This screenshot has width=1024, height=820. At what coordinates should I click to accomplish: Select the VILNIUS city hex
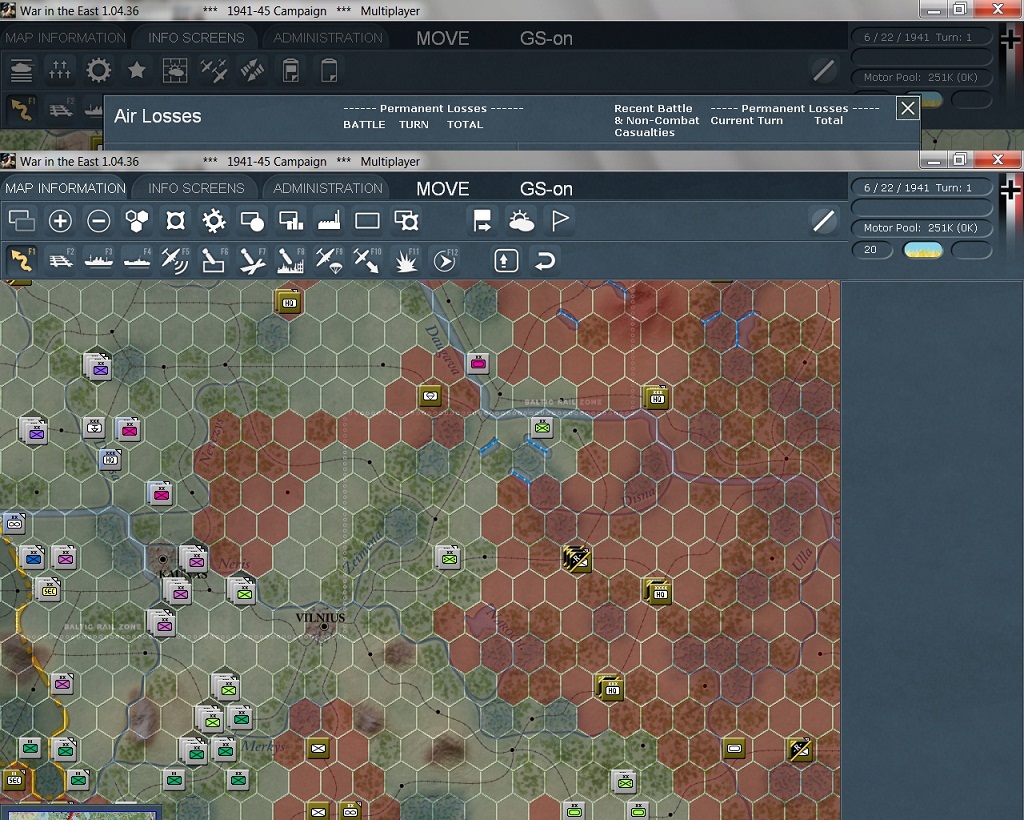pos(323,627)
